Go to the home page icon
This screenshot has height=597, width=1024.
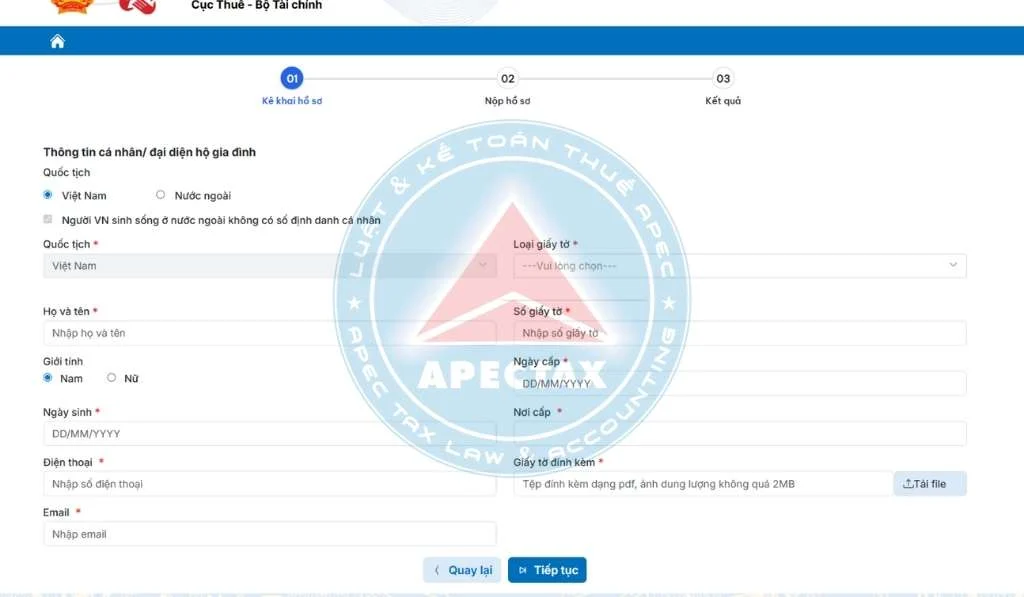pyautogui.click(x=57, y=42)
